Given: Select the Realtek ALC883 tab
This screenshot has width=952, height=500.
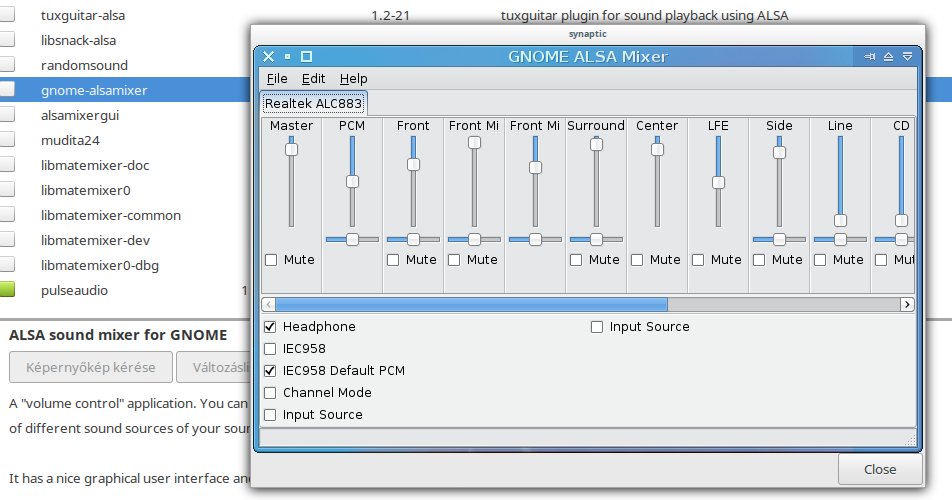Looking at the screenshot, I should click(x=313, y=104).
